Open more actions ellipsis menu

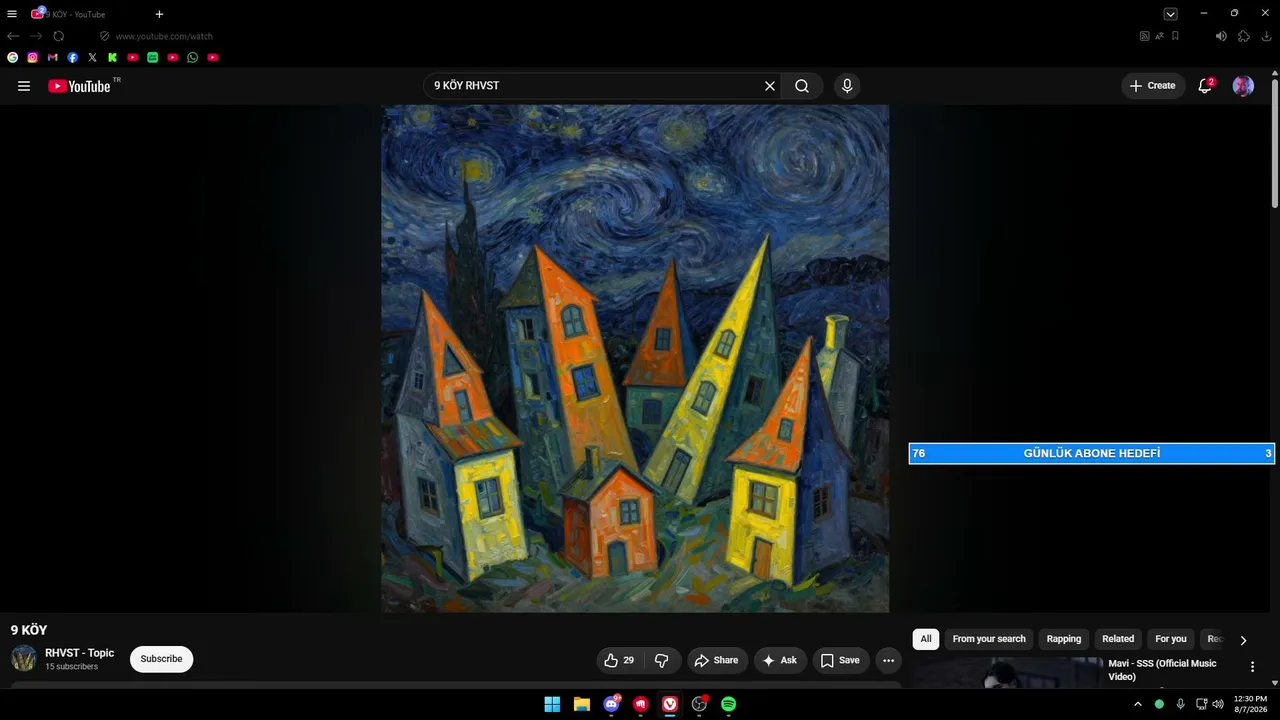(x=888, y=660)
